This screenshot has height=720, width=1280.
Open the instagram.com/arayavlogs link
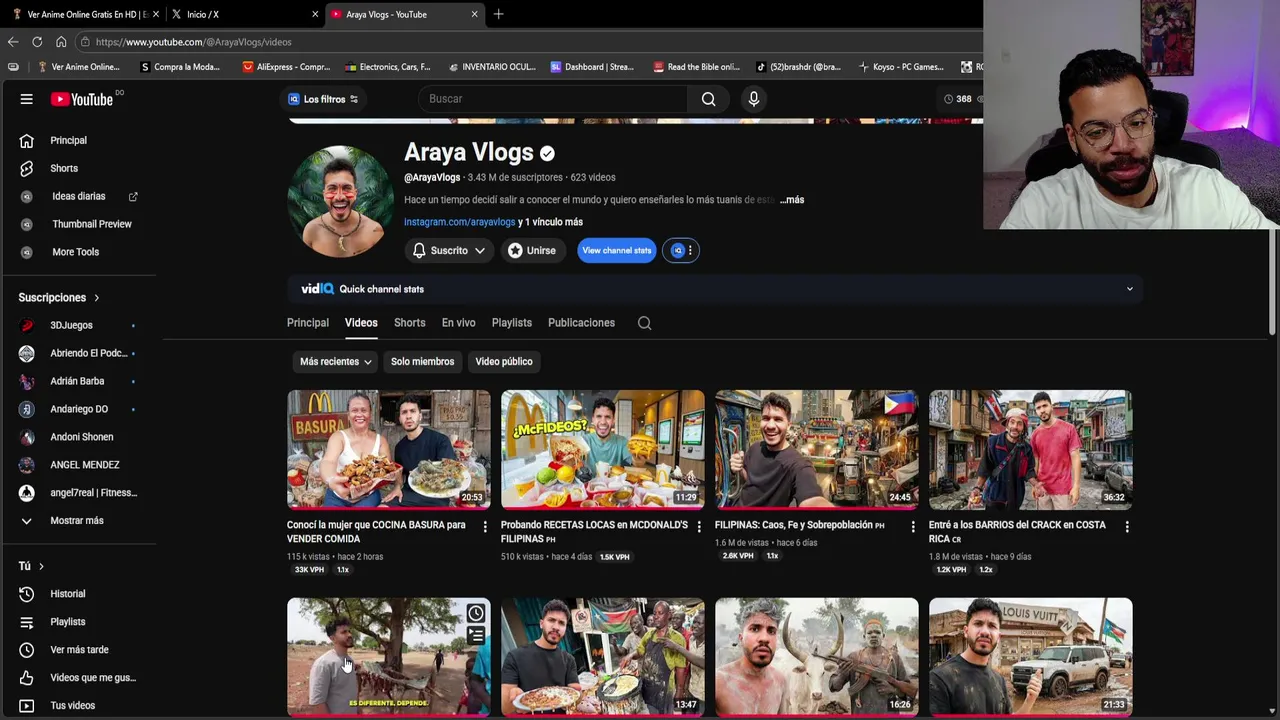(460, 222)
